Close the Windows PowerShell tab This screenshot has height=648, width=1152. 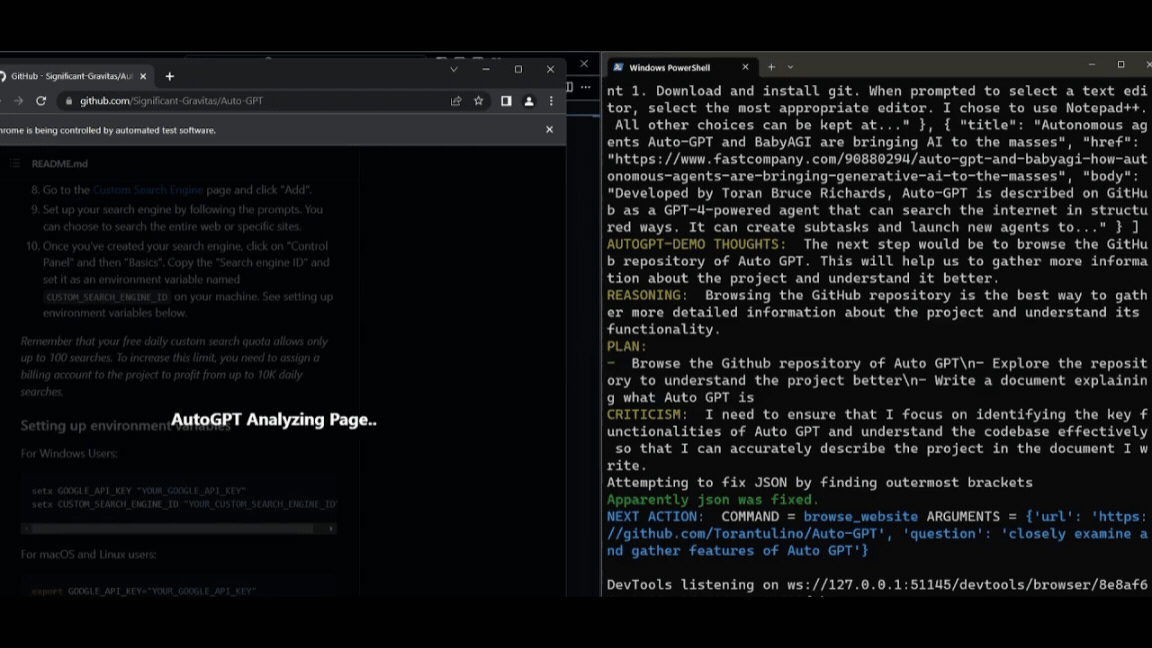point(745,67)
